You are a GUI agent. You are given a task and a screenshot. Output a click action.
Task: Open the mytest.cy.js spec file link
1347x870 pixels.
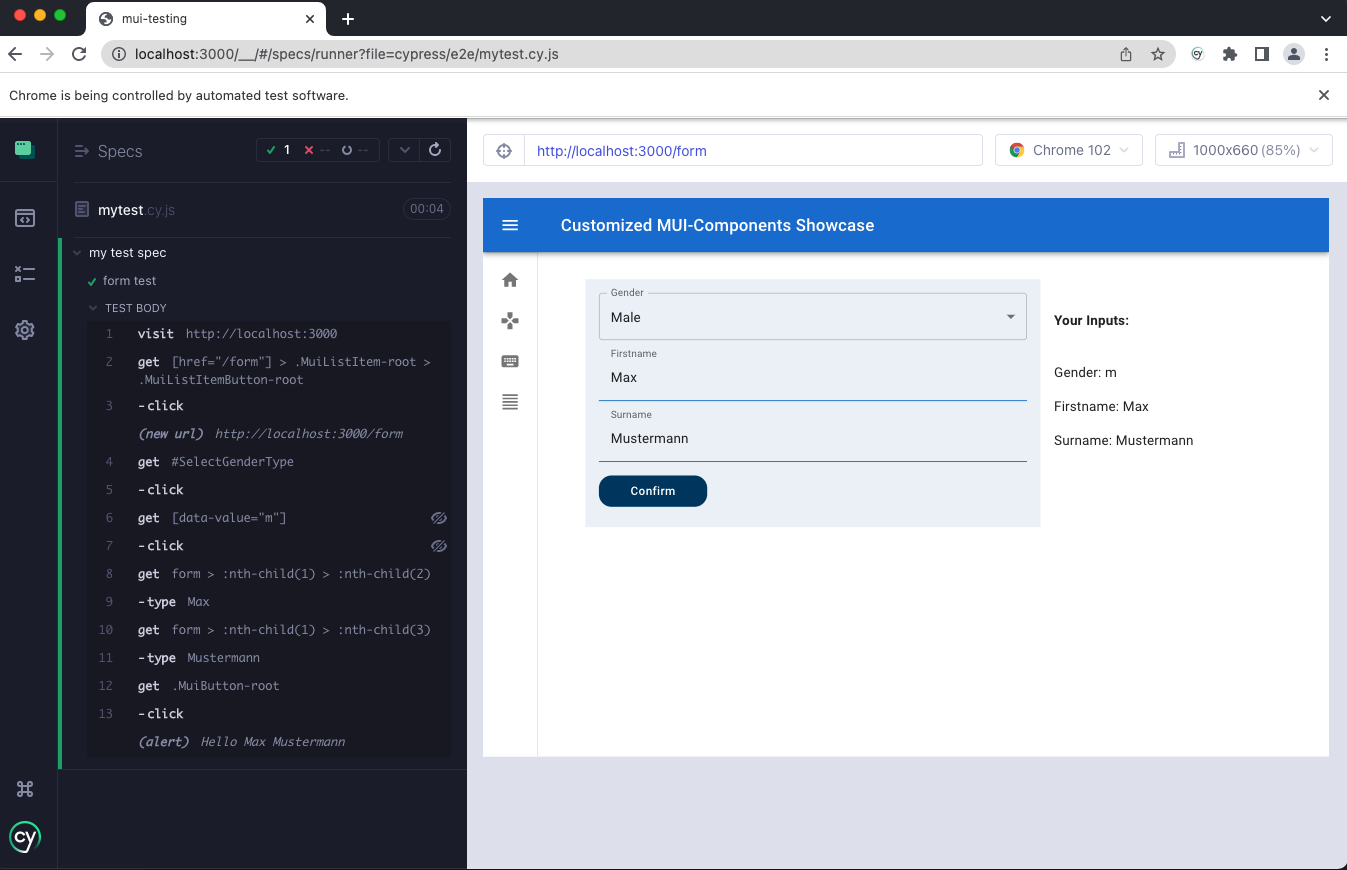coord(137,210)
